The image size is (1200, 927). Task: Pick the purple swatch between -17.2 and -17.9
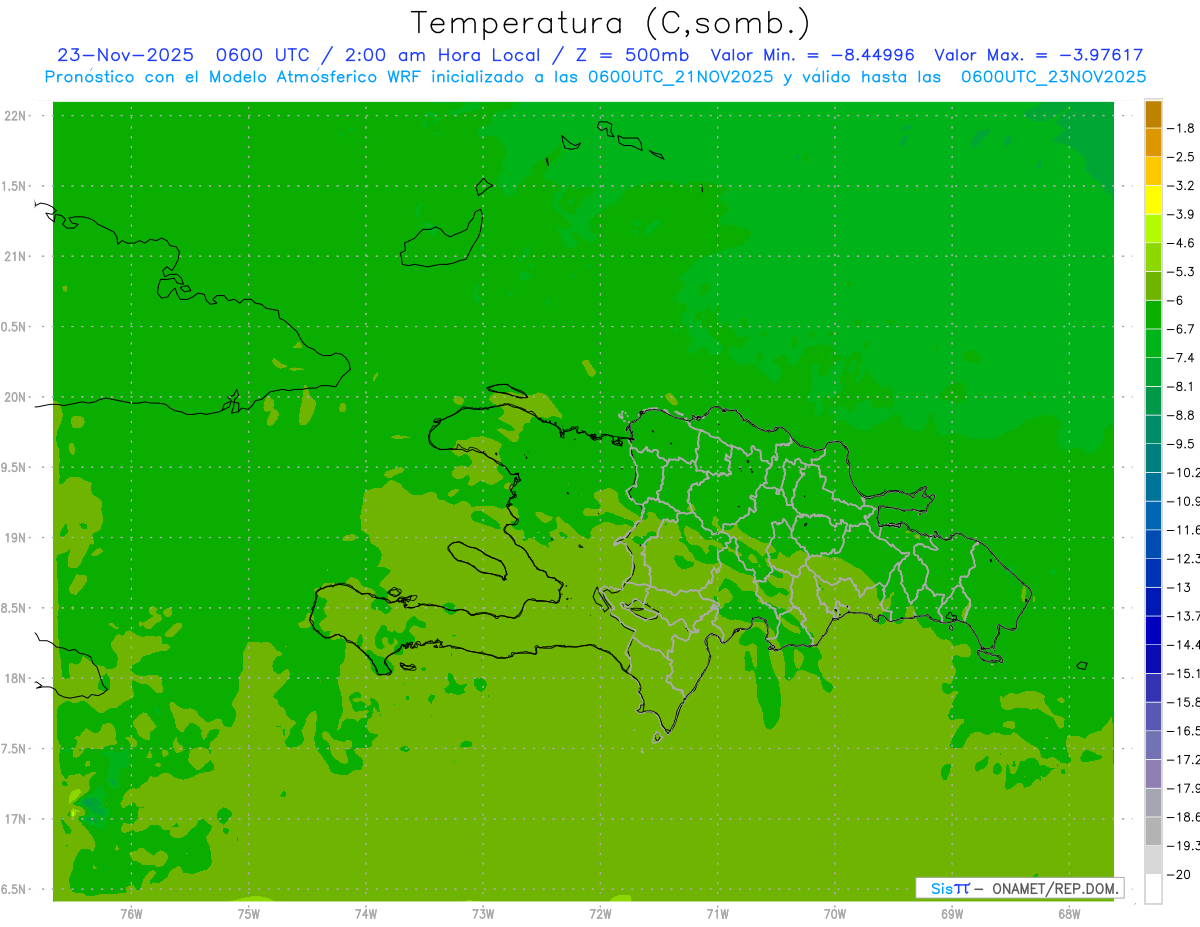tap(1154, 774)
